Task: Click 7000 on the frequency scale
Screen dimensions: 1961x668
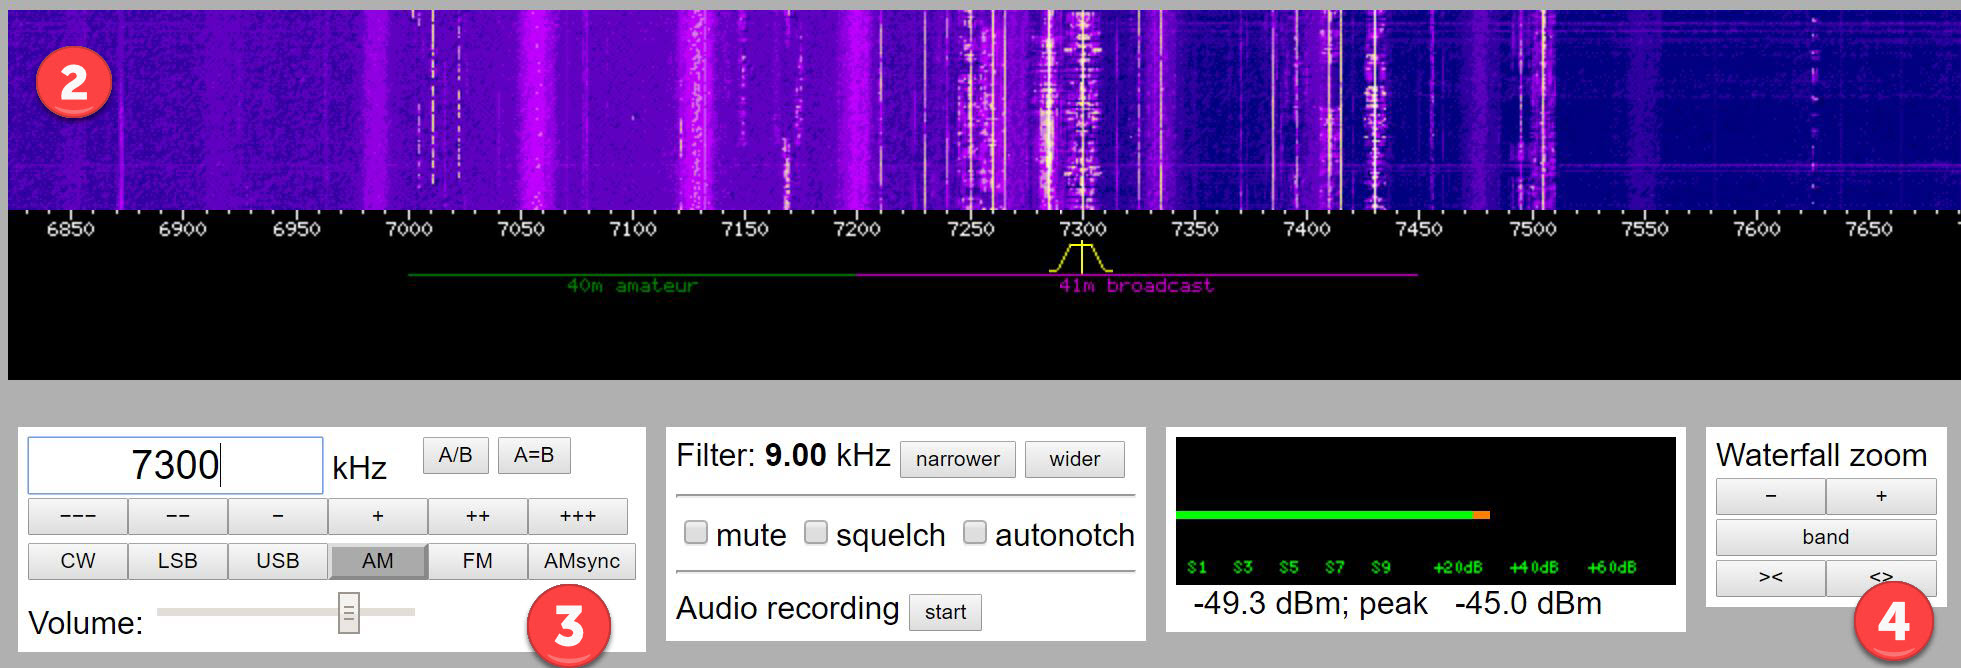Action: (409, 229)
